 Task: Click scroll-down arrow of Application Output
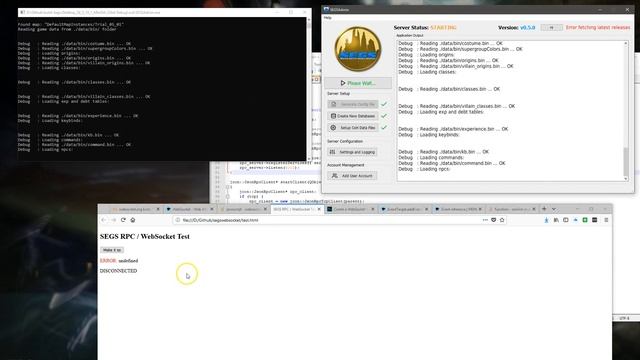tap(626, 178)
